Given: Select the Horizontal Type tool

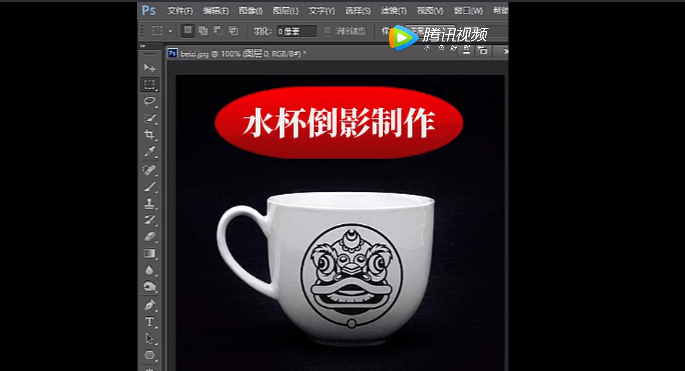Looking at the screenshot, I should (149, 322).
